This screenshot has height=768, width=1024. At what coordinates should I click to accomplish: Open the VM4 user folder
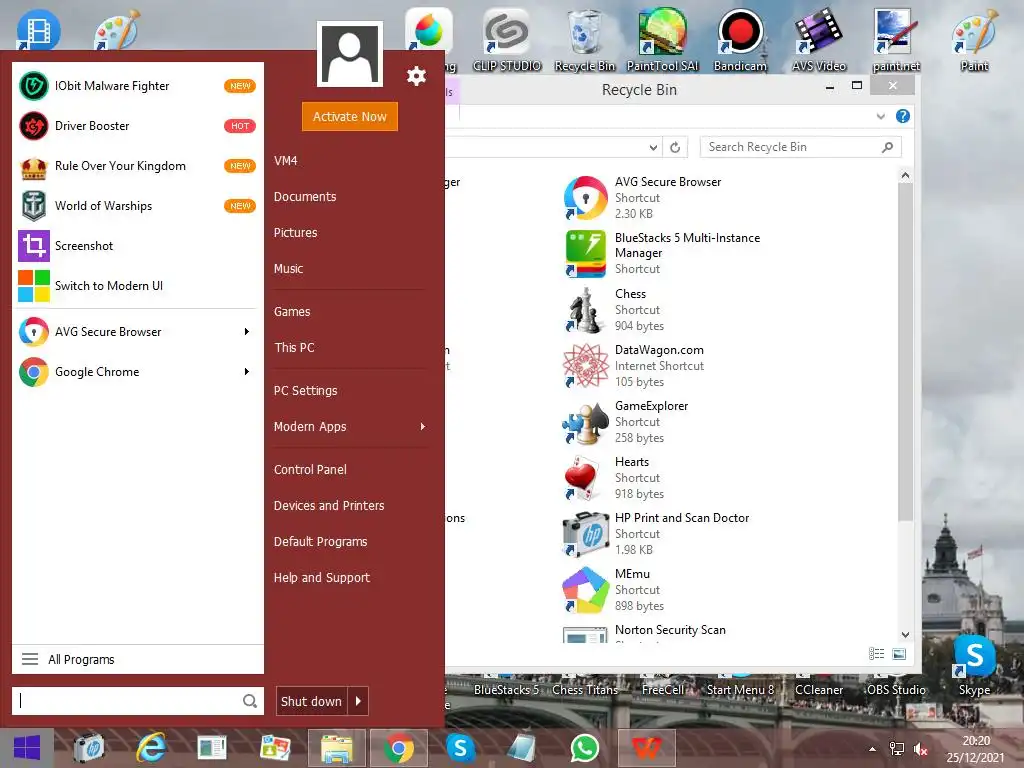click(285, 161)
